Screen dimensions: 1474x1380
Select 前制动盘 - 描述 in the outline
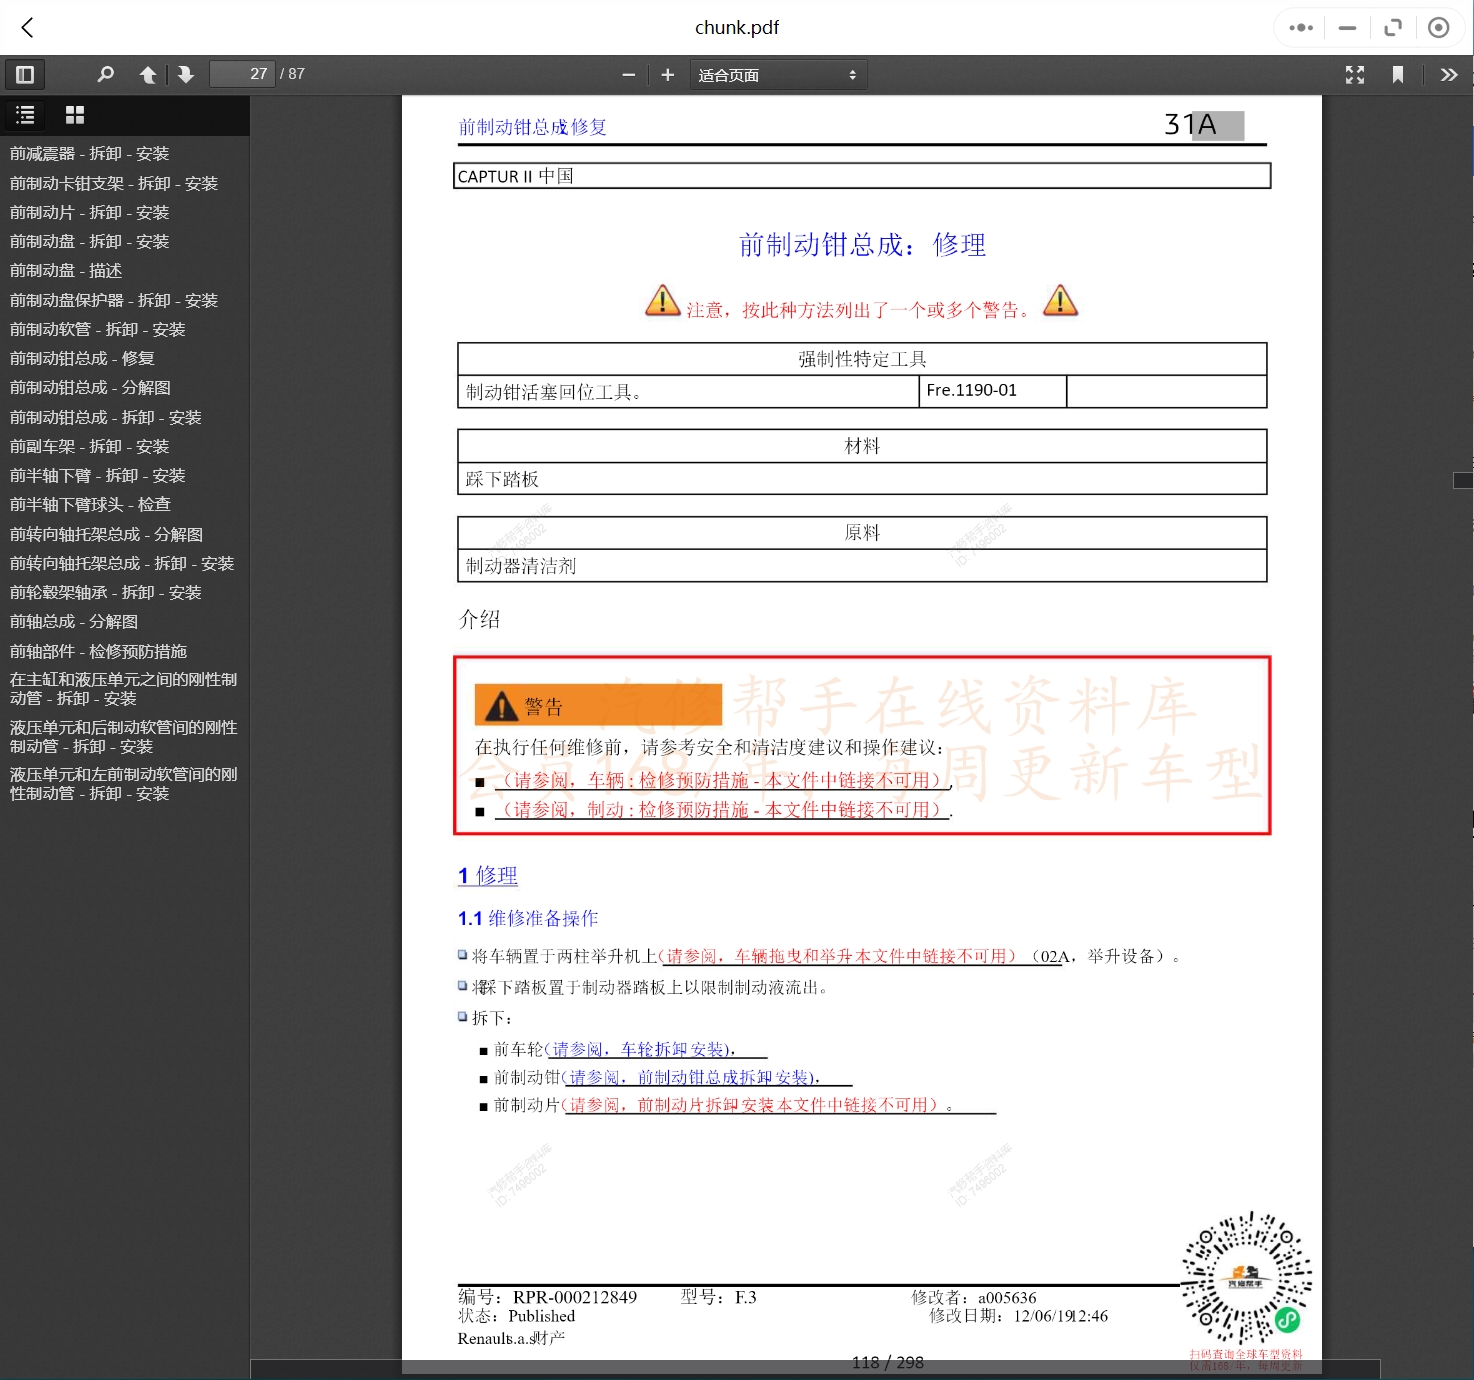coord(63,270)
